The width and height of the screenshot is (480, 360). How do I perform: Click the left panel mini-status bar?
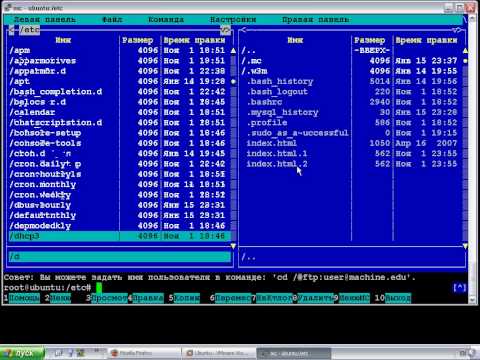[120, 257]
